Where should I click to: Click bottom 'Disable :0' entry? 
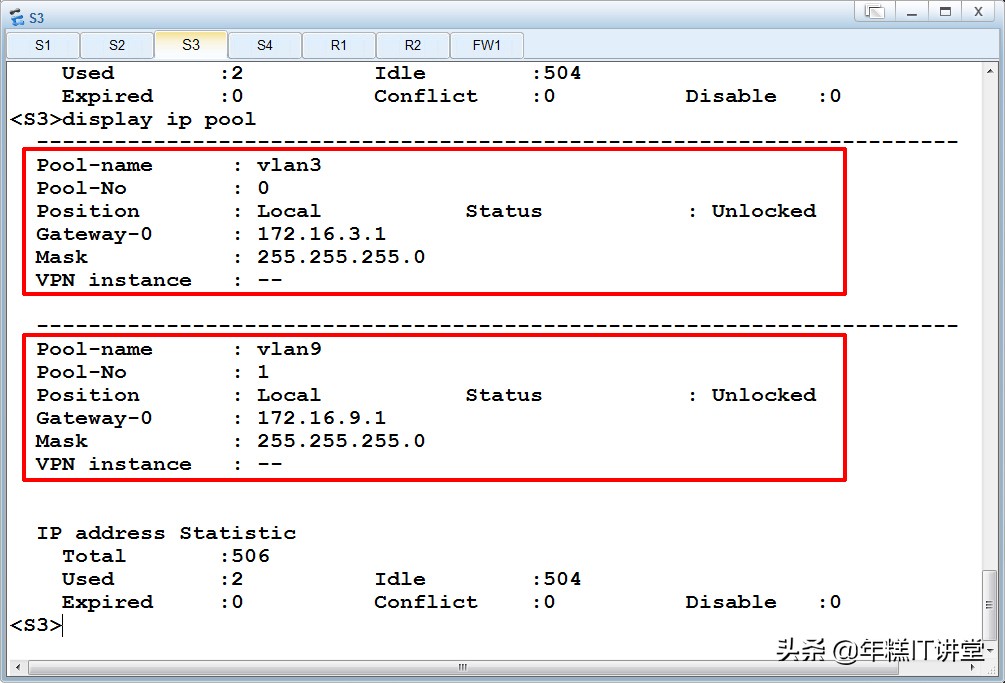[x=763, y=602]
